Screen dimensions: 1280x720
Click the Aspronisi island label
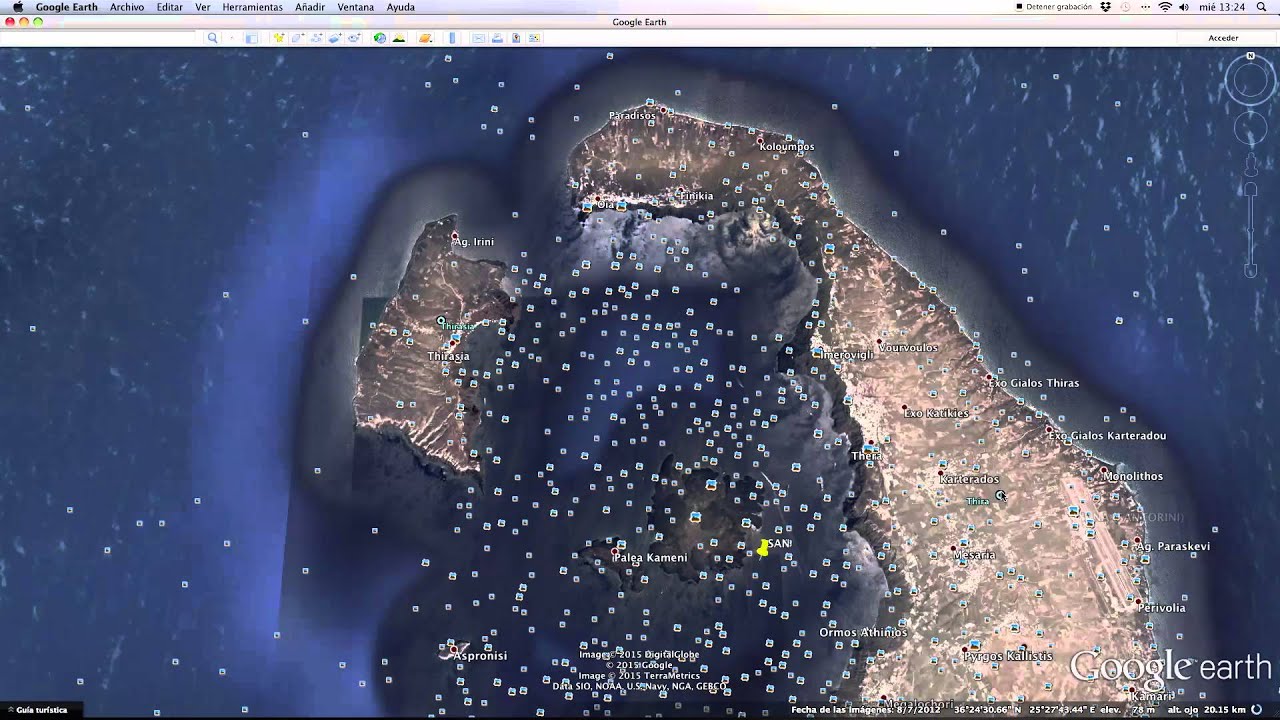[479, 656]
